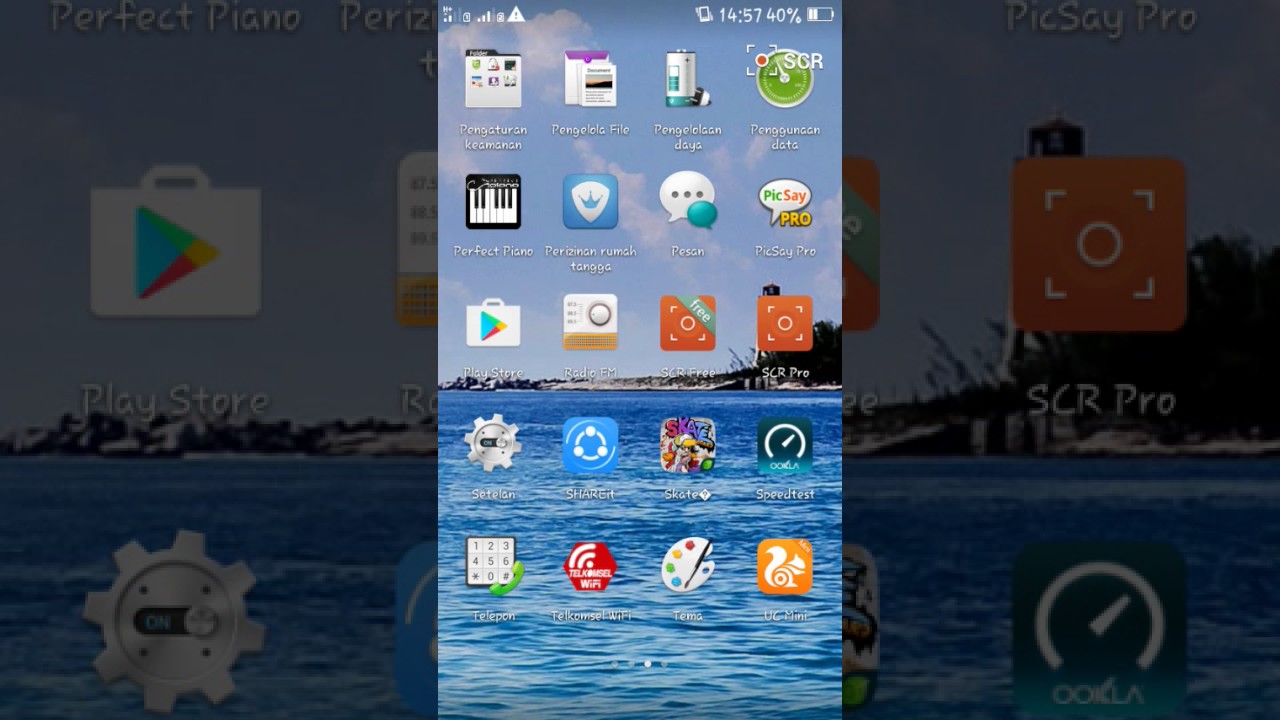
Task: Tap the battery icon in status bar
Action: coord(820,15)
